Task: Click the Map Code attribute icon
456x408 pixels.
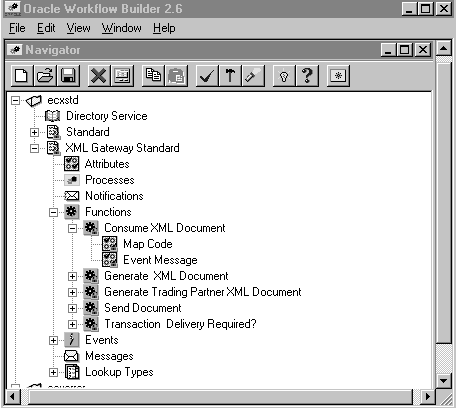Action: click(x=110, y=244)
